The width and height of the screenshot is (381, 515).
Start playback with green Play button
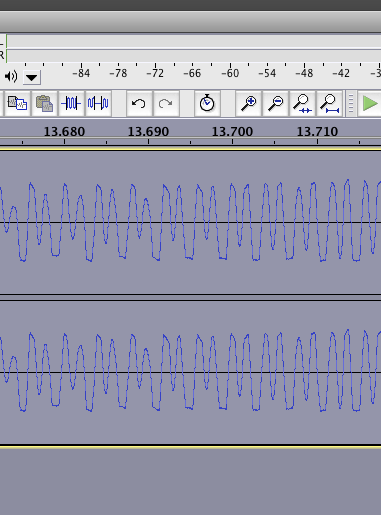coord(370,103)
